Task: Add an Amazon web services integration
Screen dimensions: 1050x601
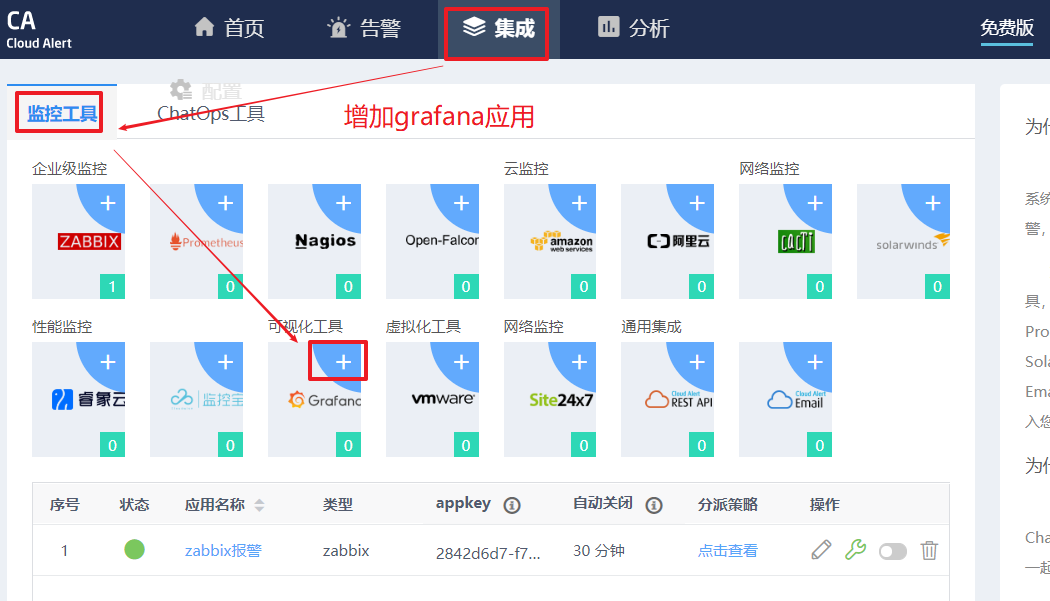Action: pyautogui.click(x=579, y=203)
